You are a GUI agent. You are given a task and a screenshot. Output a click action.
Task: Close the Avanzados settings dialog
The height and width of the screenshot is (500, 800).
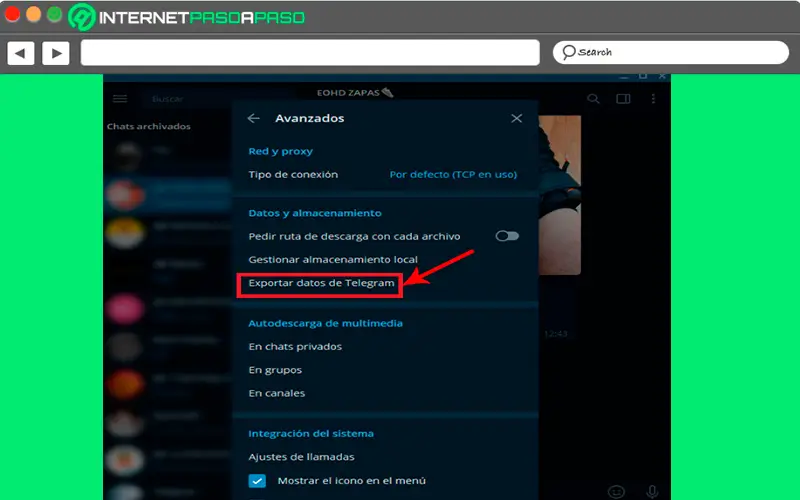pyautogui.click(x=516, y=118)
